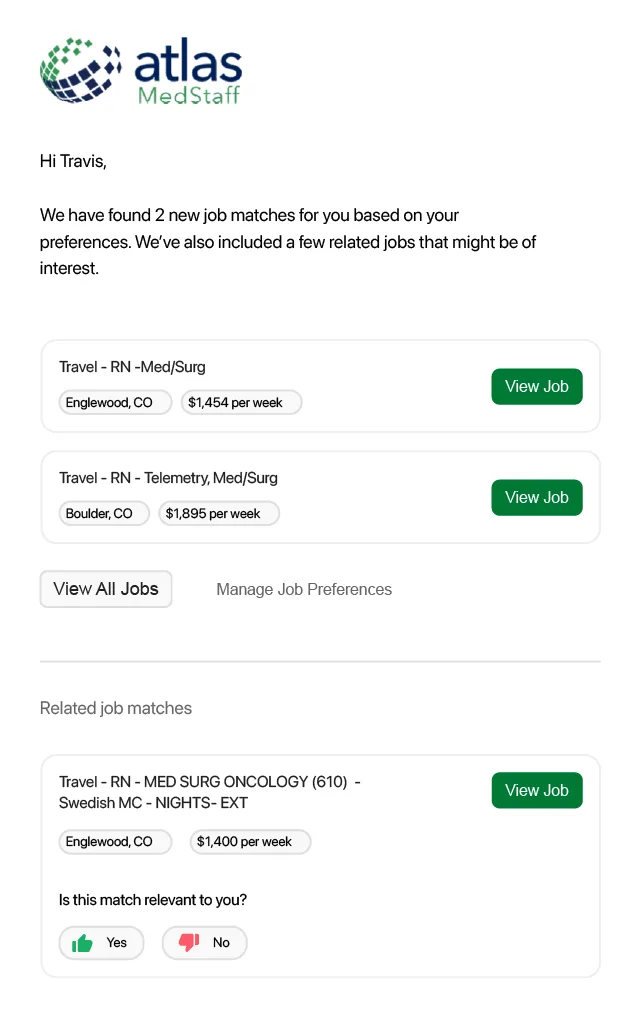The image size is (641, 1014).
Task: Click the Travel - RN -Med/Surg job title
Action: click(133, 367)
